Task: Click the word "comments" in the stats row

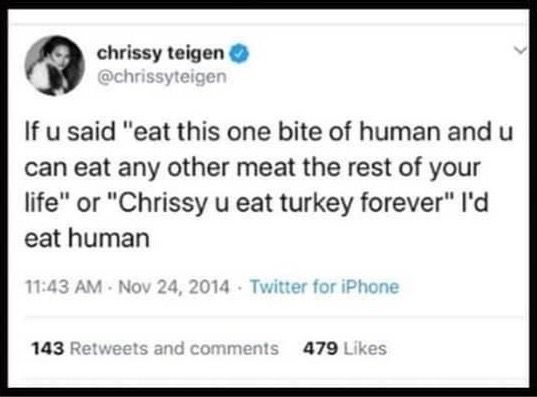Action: (x=234, y=348)
